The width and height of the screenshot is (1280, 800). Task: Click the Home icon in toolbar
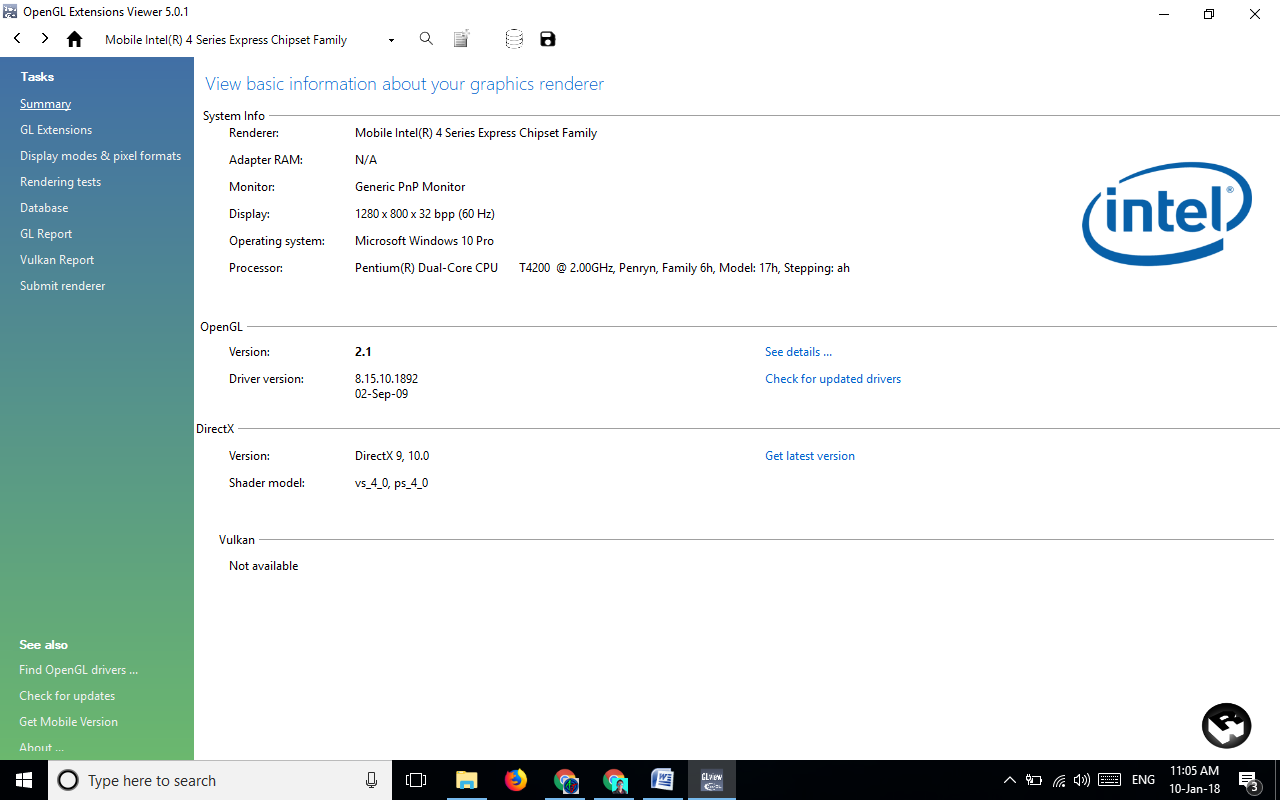(x=74, y=39)
